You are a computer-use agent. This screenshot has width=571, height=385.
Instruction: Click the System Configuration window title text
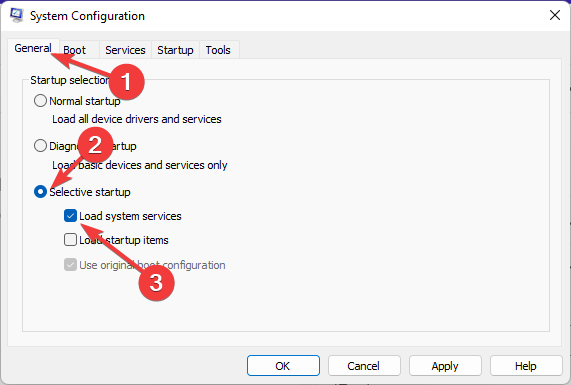click(x=87, y=16)
